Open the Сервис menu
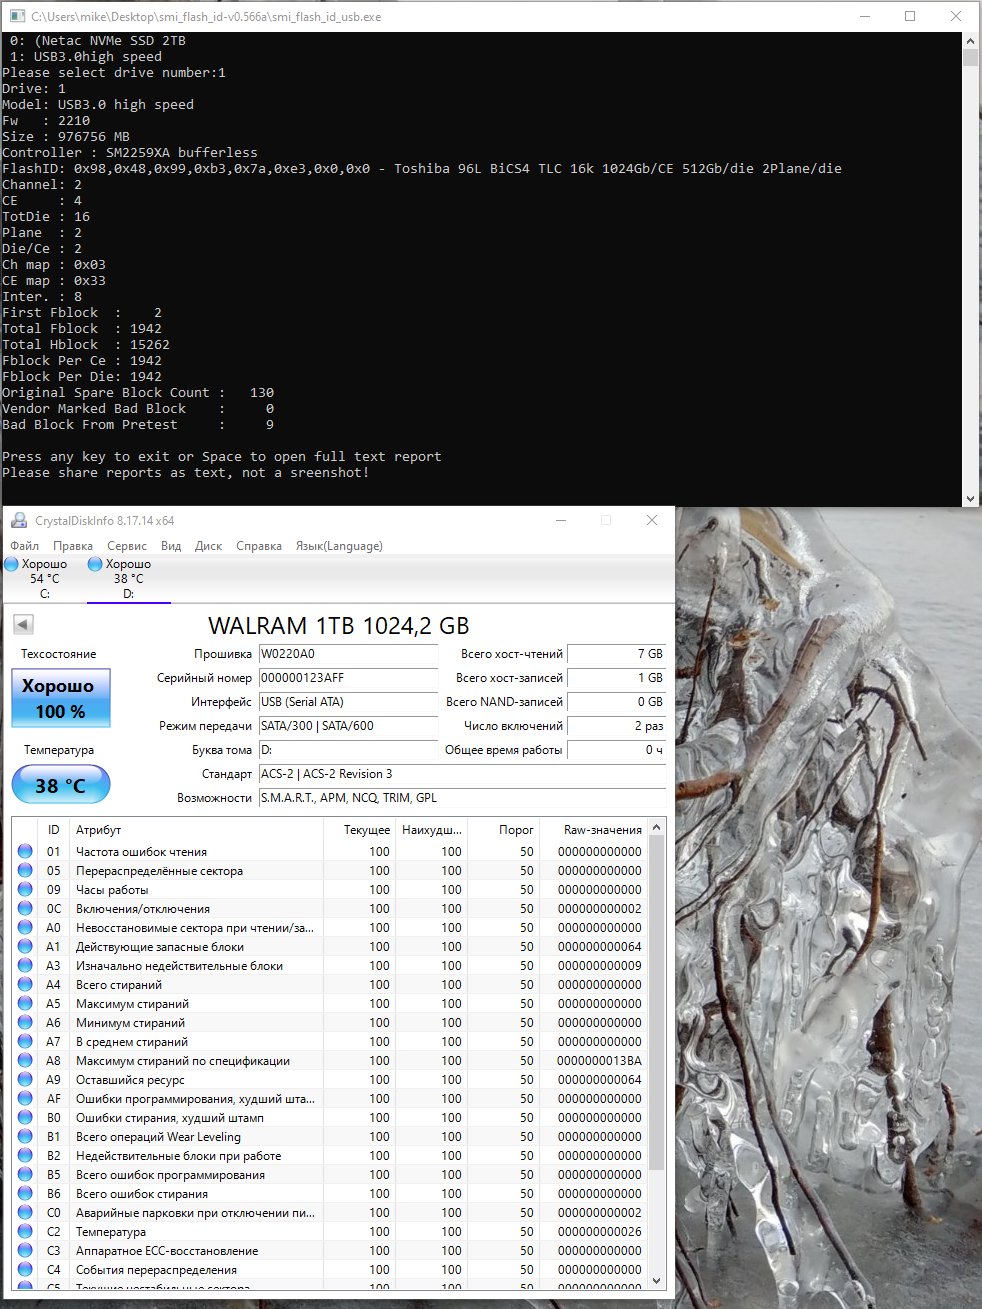This screenshot has width=982, height=1309. [127, 546]
